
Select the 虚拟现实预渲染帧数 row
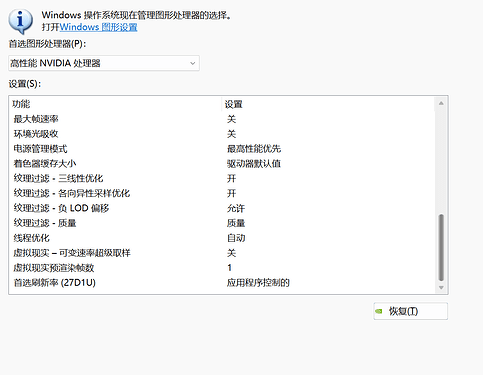point(222,268)
